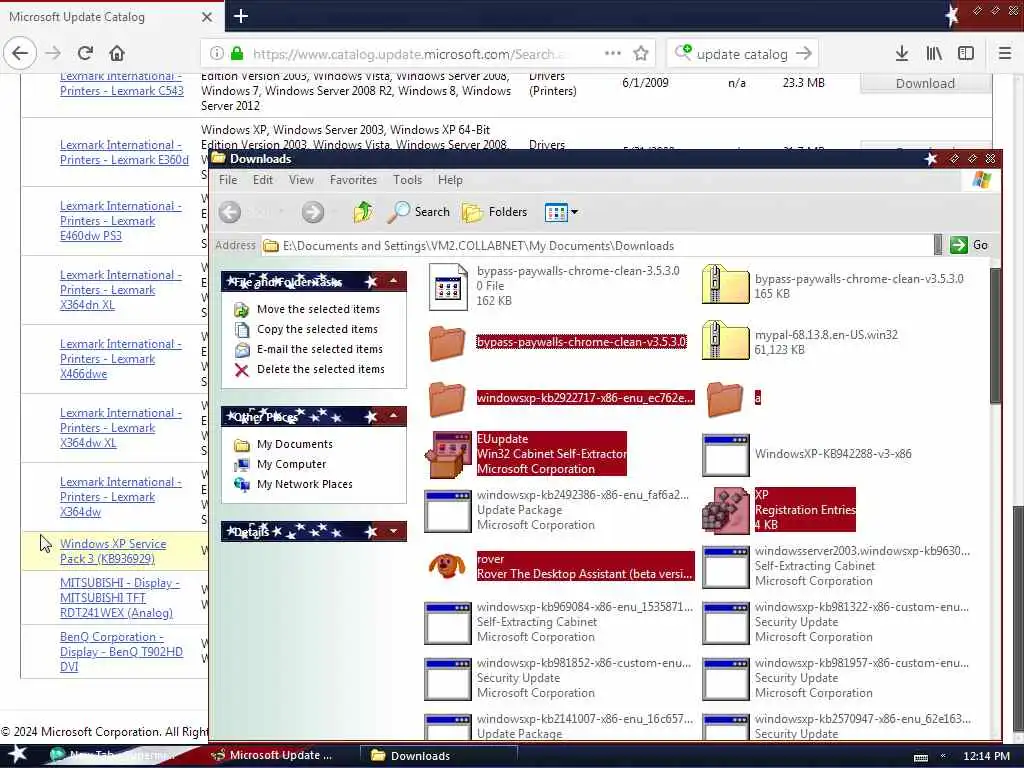Viewport: 1024px width, 768px height.
Task: Click Copy the selected items
Action: (317, 329)
